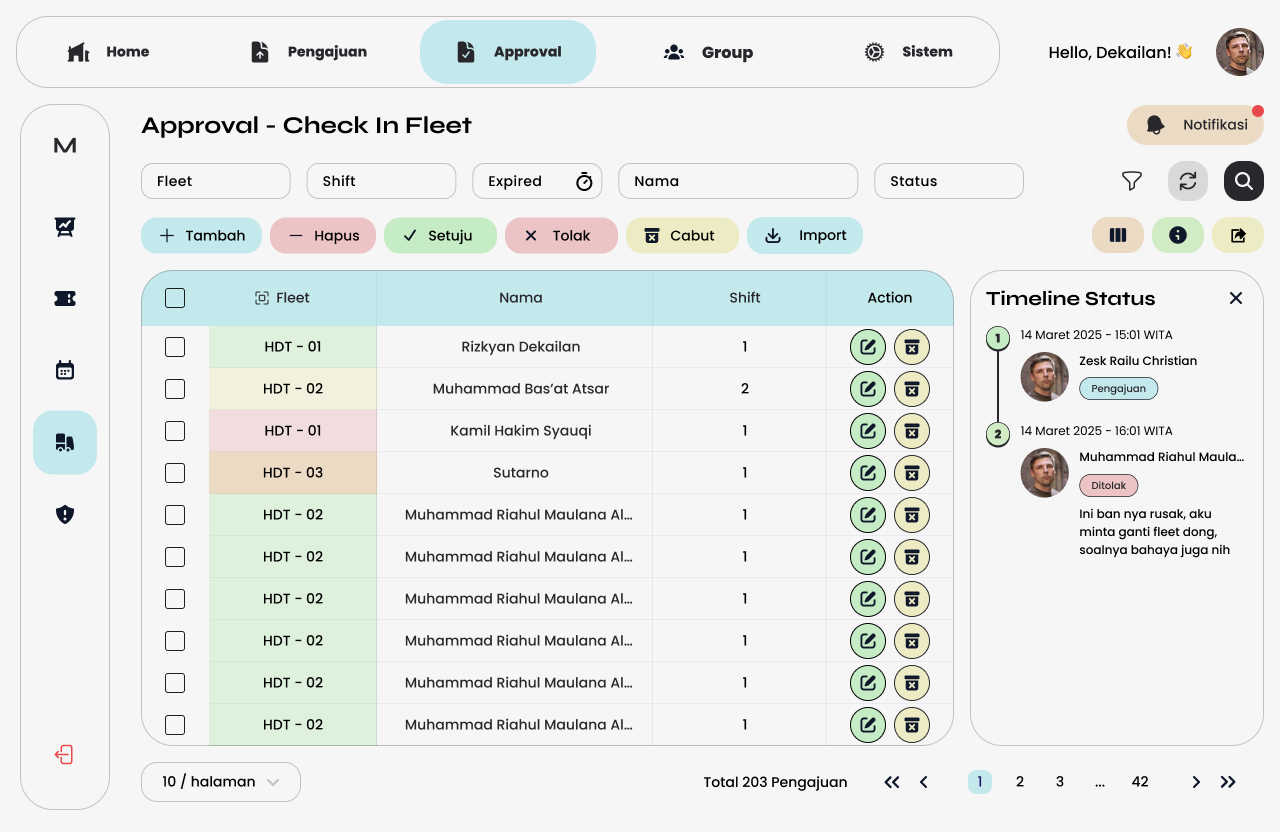1280x832 pixels.
Task: Open the calendar icon in sidebar
Action: 65,370
